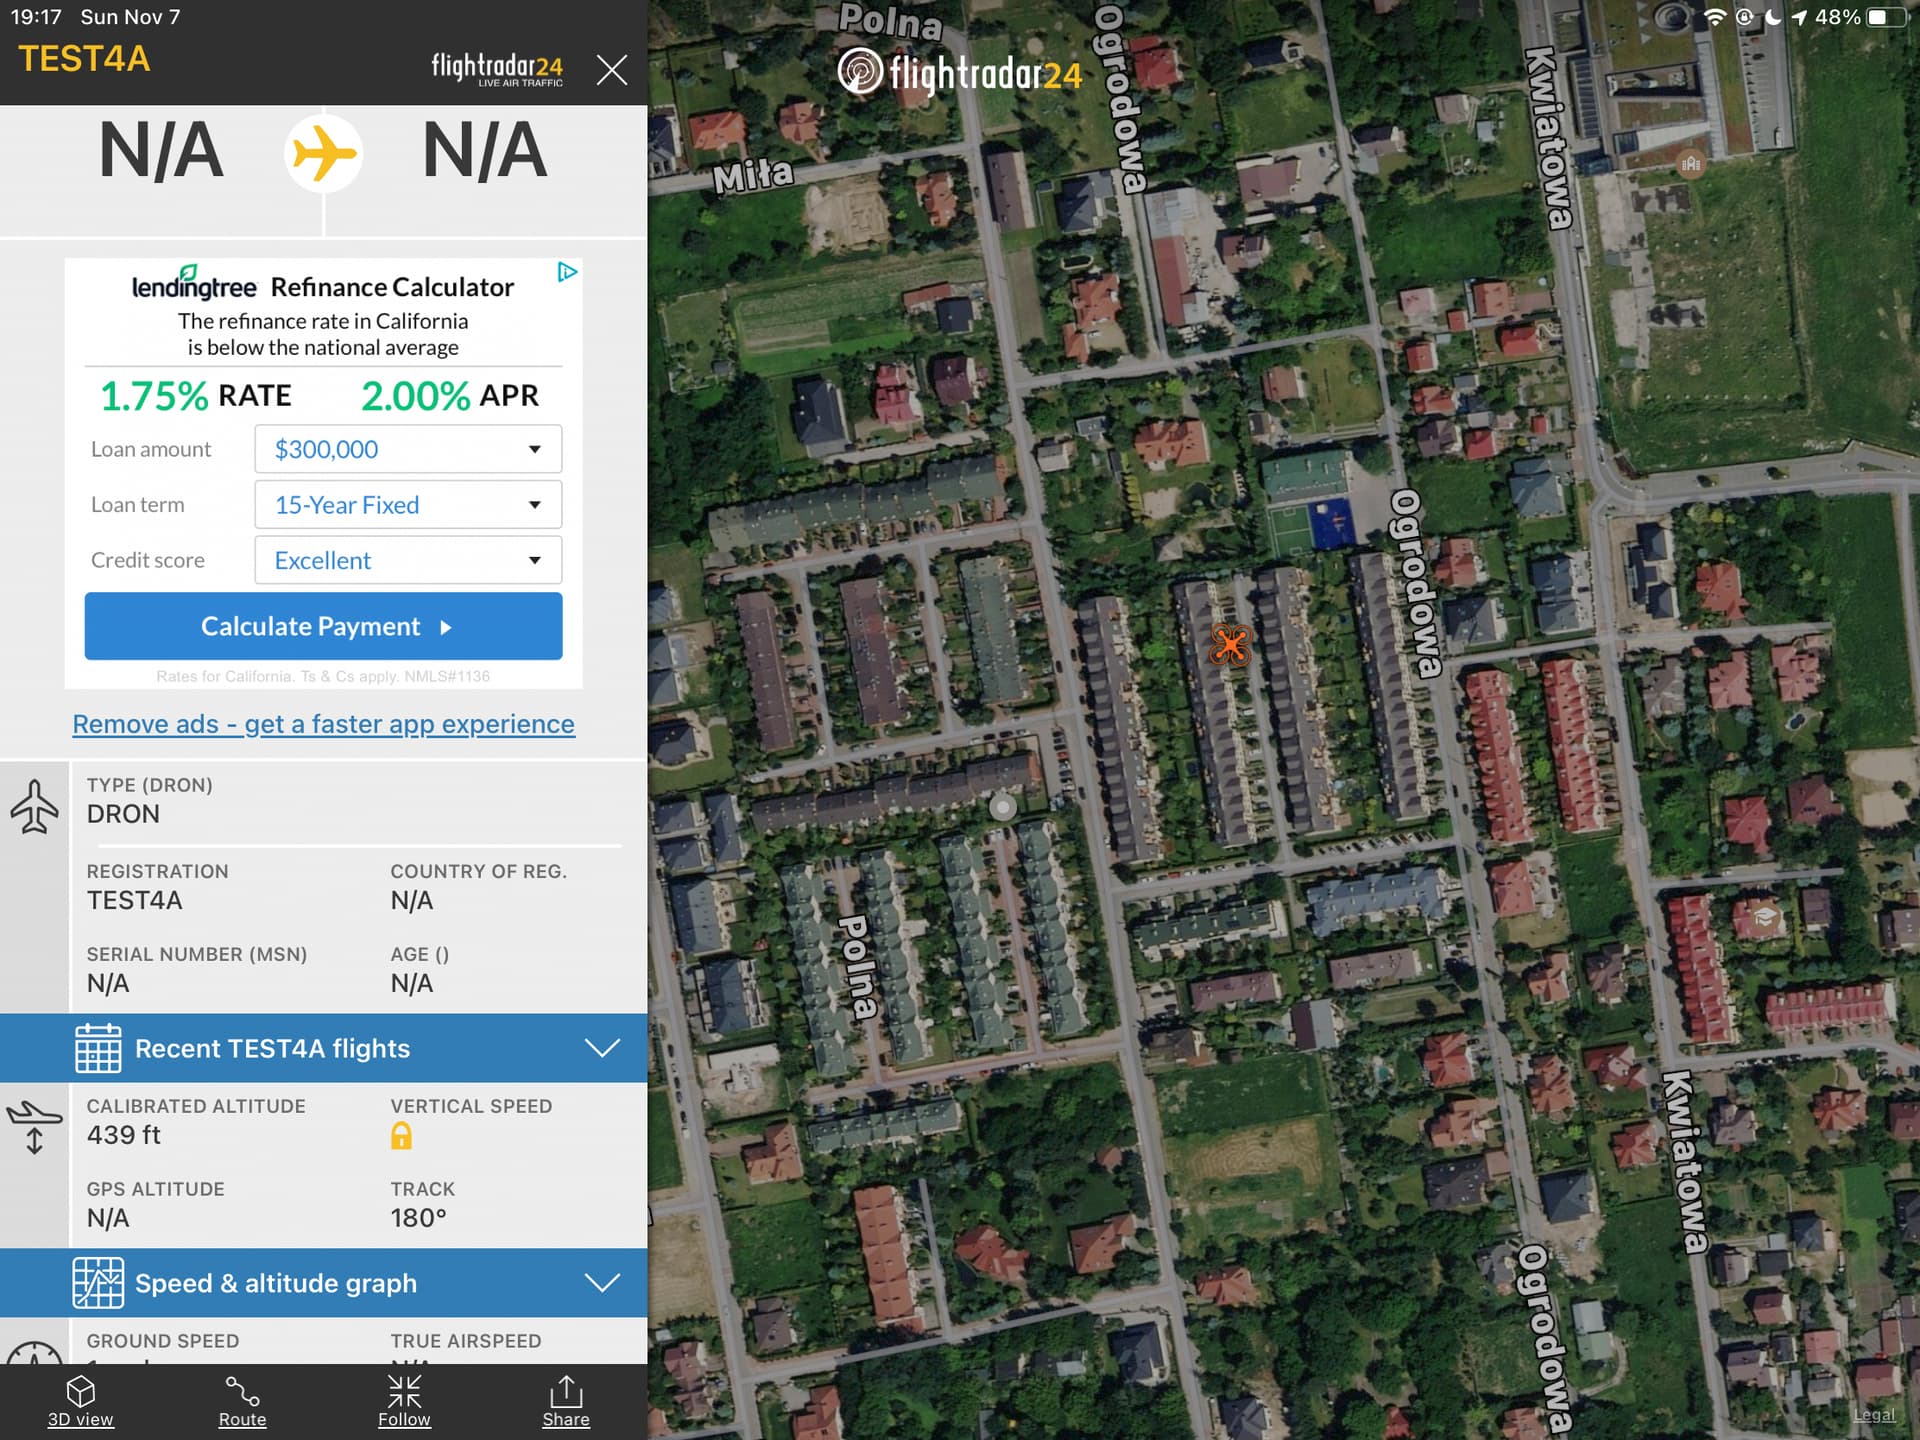The height and width of the screenshot is (1440, 1920).
Task: Tap the gray location dot on map
Action: tap(1002, 806)
